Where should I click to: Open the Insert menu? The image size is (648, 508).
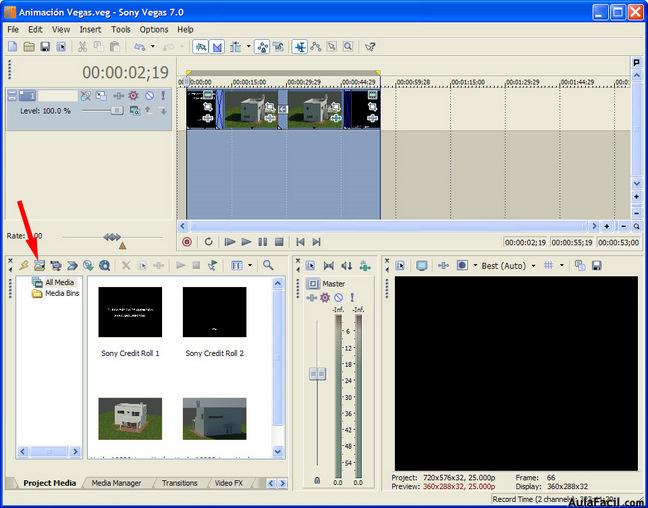pos(90,29)
